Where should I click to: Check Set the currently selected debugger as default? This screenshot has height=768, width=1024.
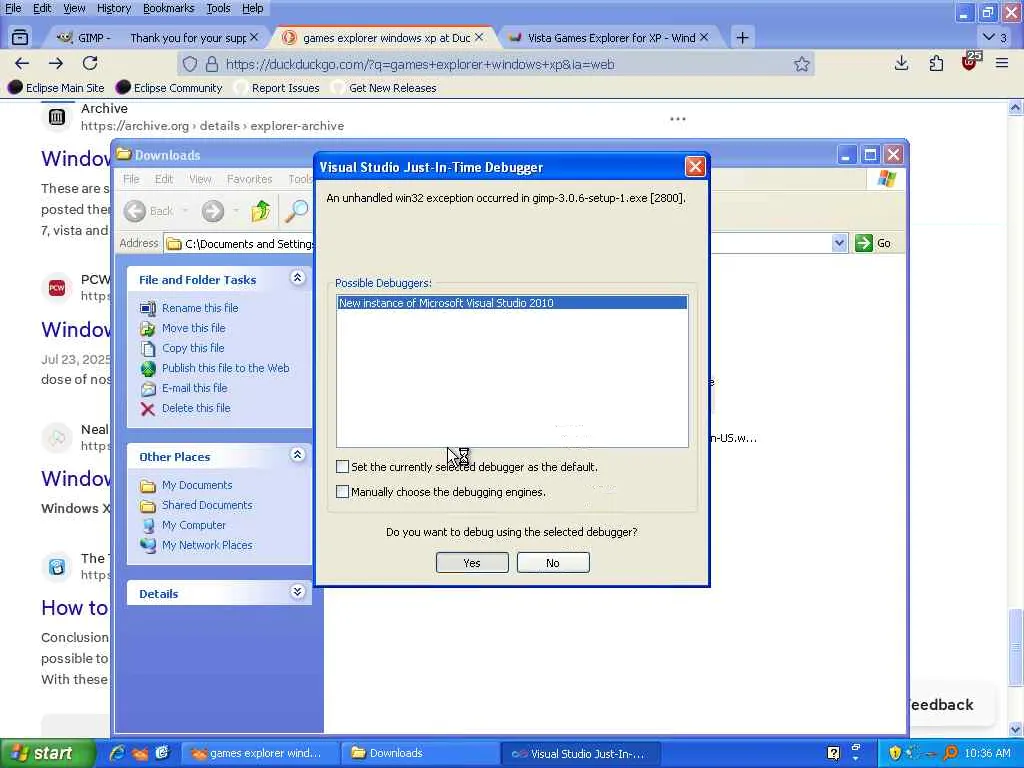(x=342, y=466)
